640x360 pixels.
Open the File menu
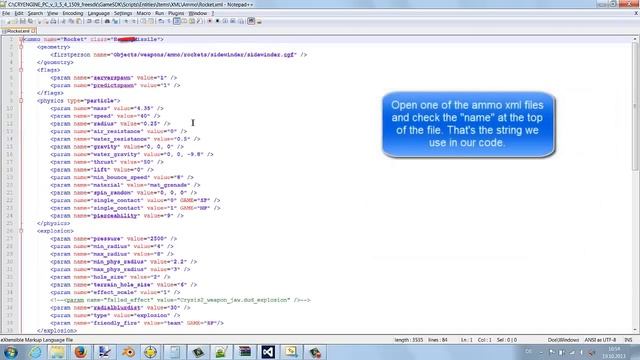click(6, 13)
